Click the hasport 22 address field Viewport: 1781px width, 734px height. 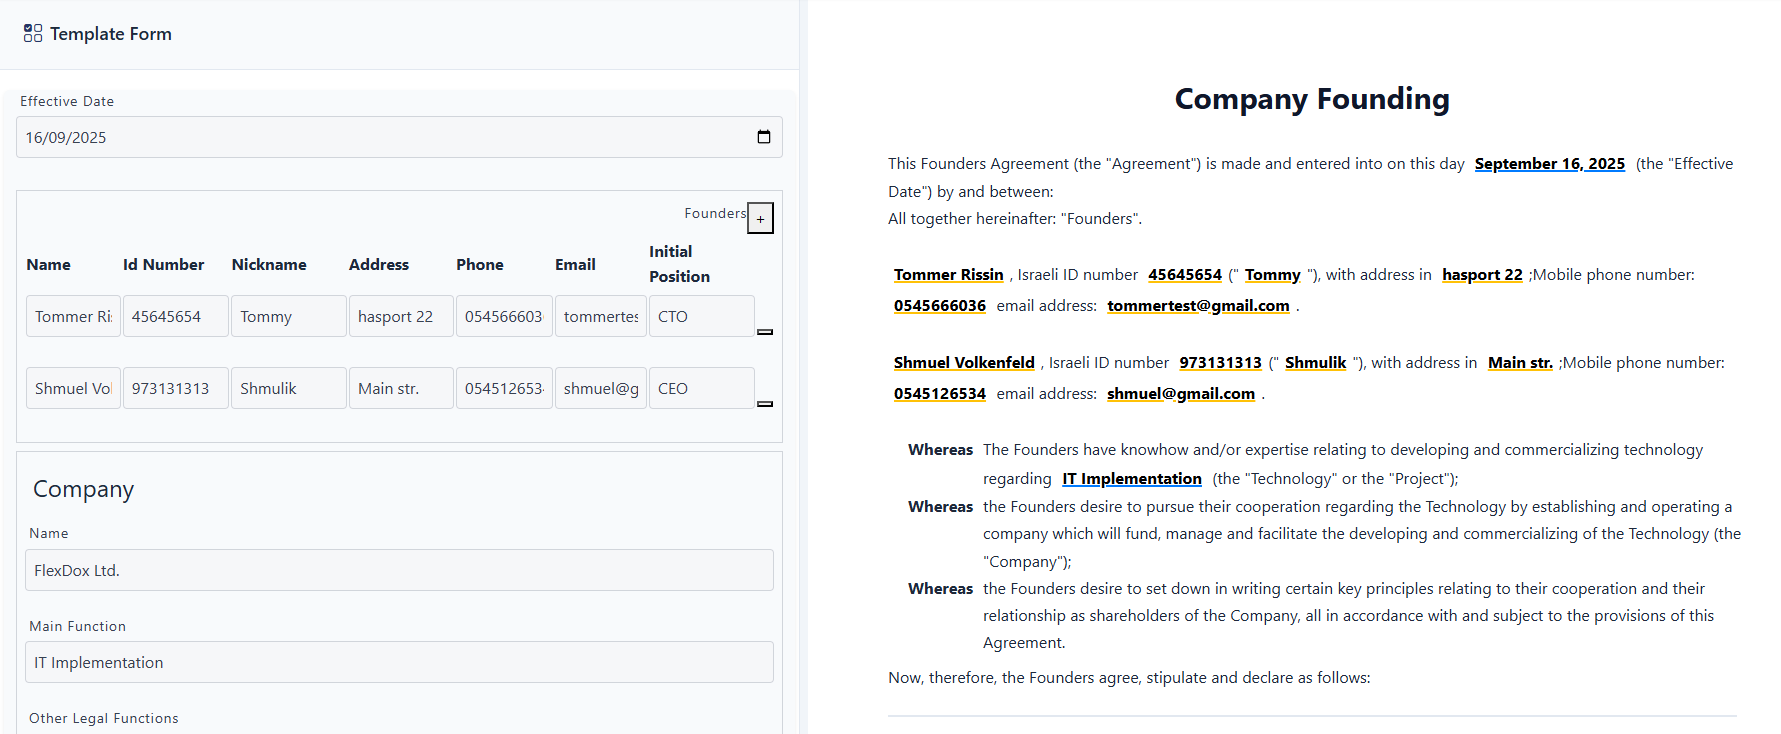click(x=400, y=316)
